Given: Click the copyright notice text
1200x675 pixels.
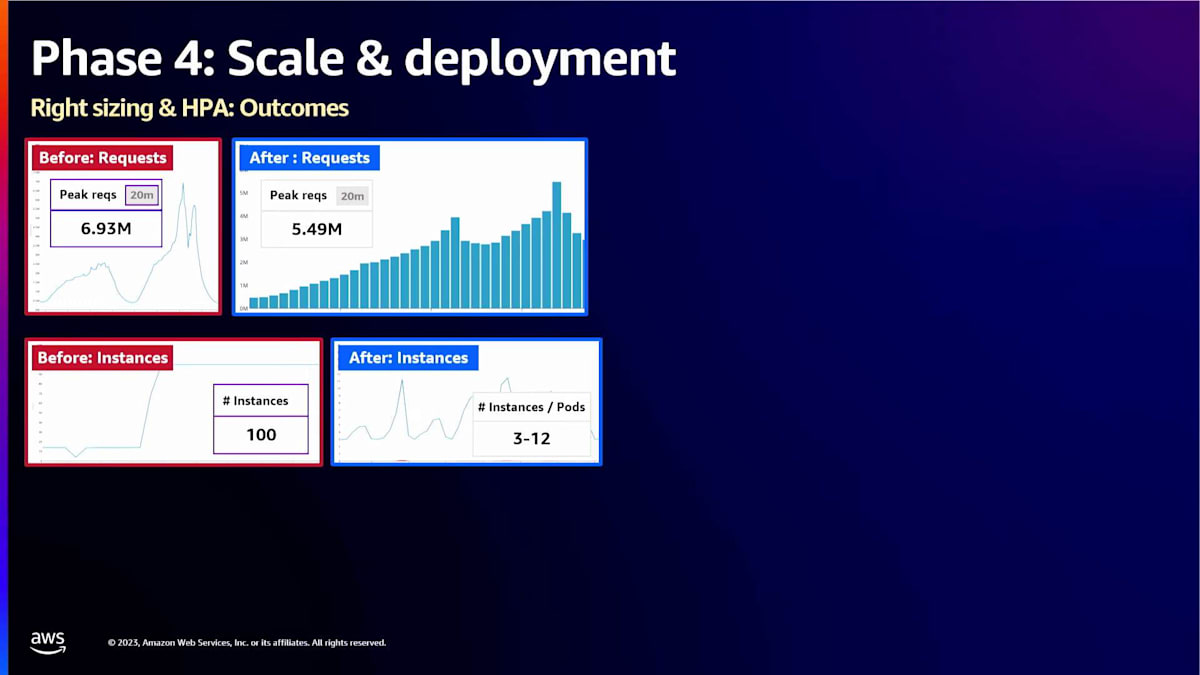Looking at the screenshot, I should coord(246,643).
